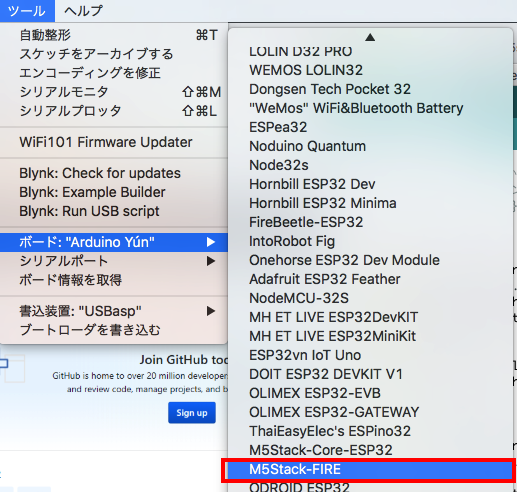Choose Blynk: Run USB script
Screen dimensions: 517x492
point(114,211)
